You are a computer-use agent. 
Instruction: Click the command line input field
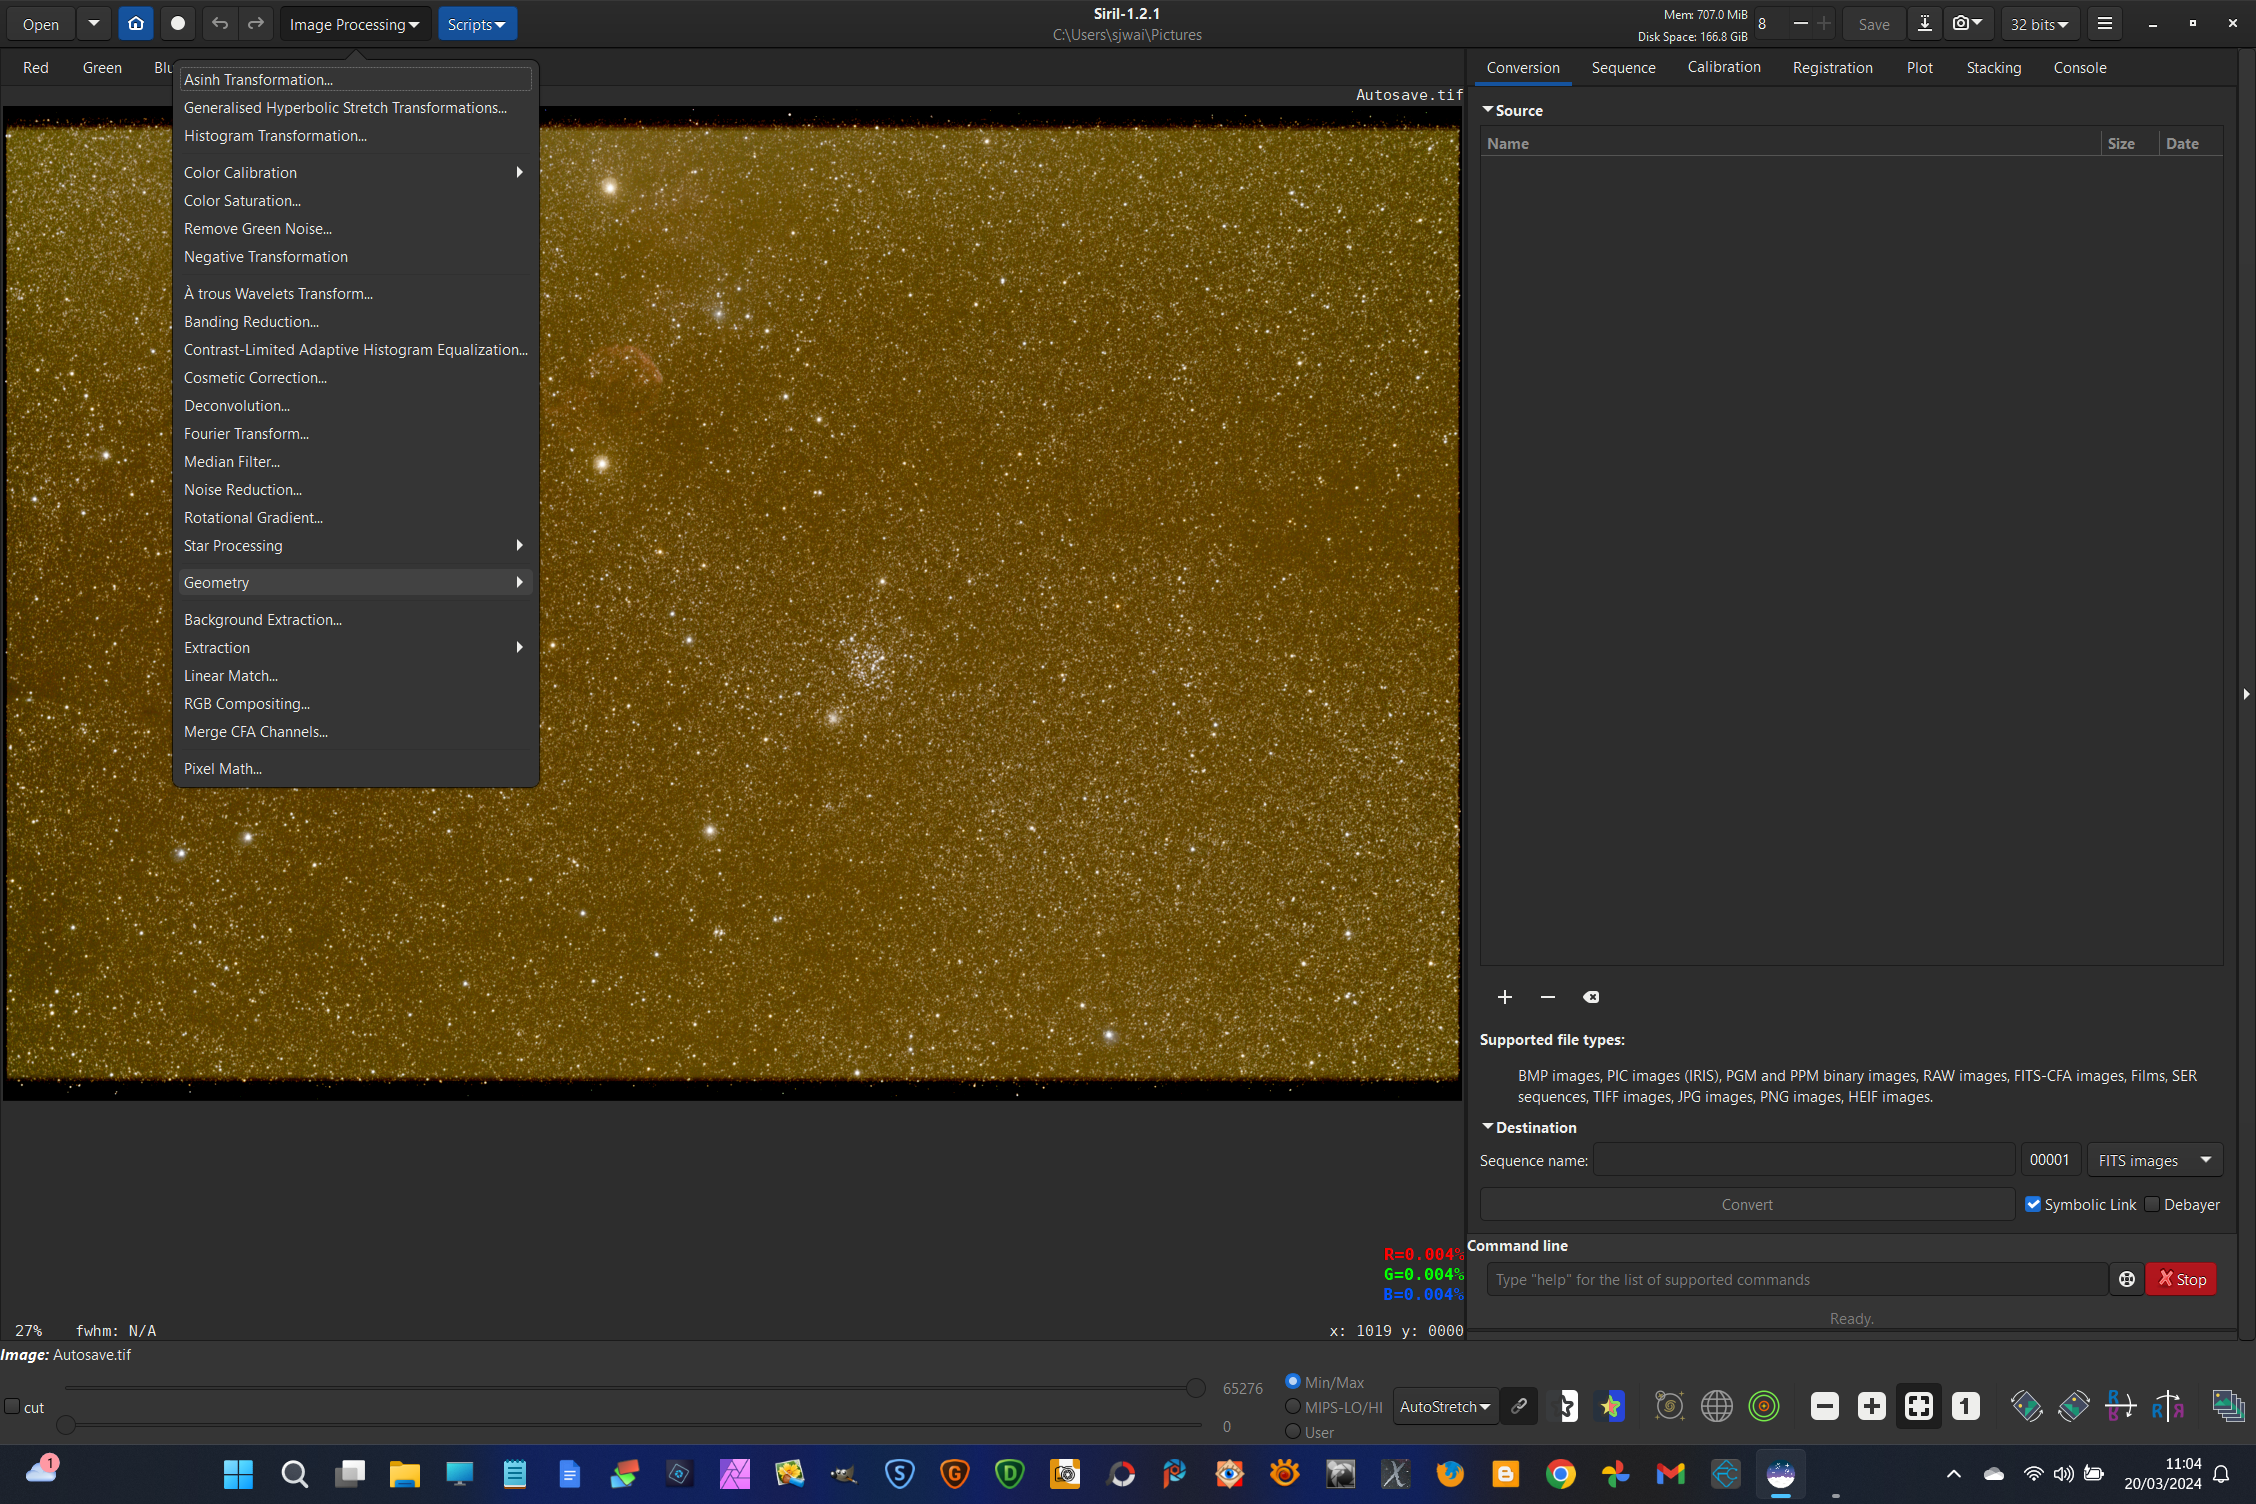click(x=1796, y=1279)
